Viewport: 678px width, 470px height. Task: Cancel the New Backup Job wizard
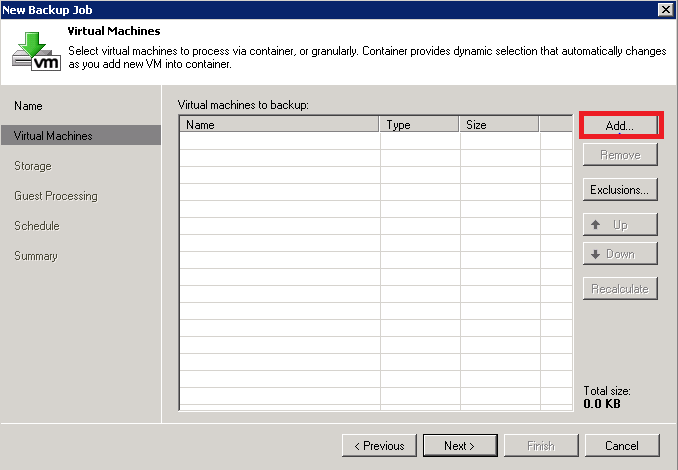click(x=622, y=445)
